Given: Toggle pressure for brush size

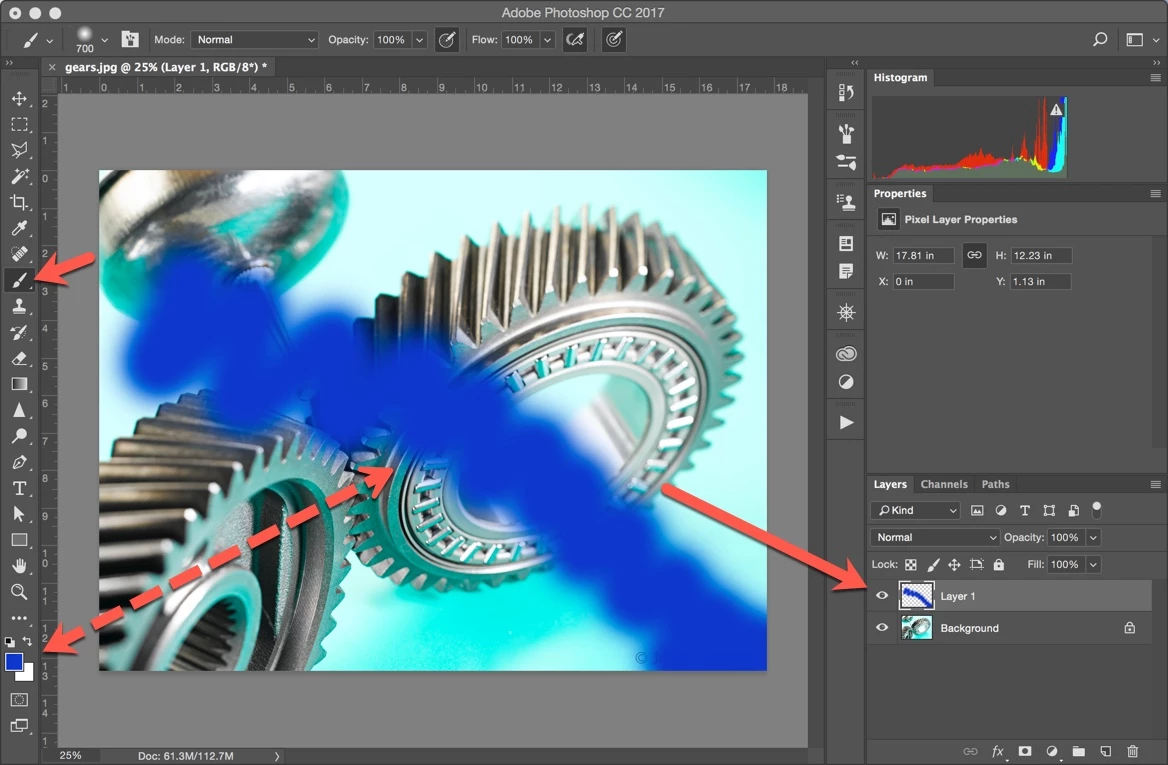Looking at the screenshot, I should pyautogui.click(x=614, y=39).
